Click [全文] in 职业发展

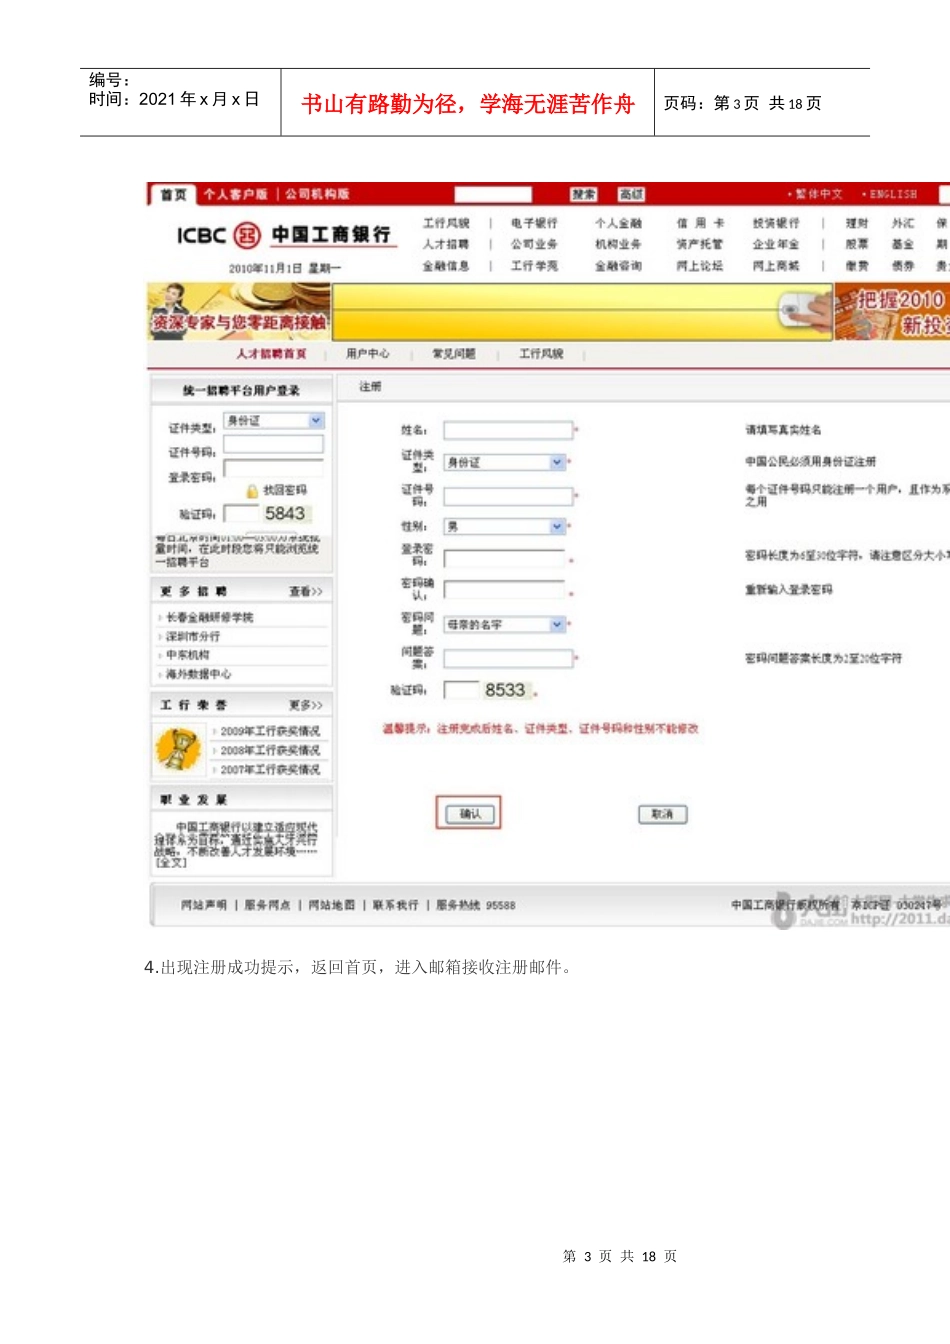[170, 862]
